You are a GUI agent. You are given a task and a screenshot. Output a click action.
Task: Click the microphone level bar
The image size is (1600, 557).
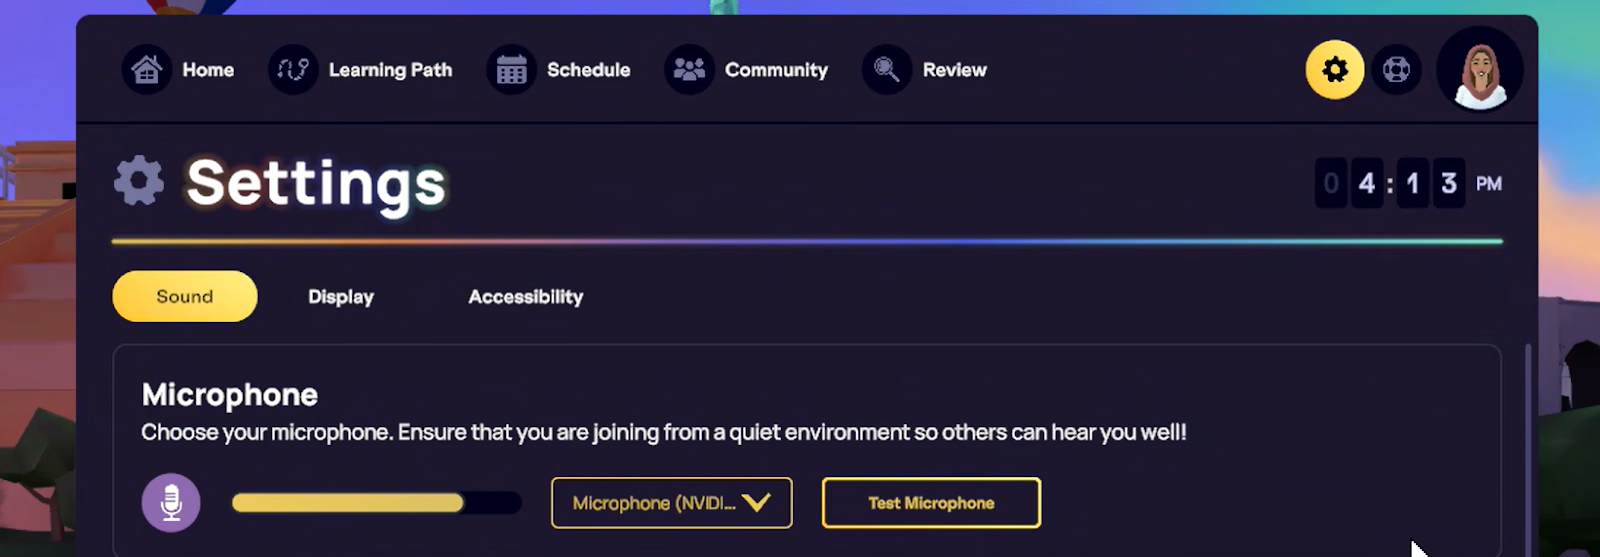(x=376, y=503)
